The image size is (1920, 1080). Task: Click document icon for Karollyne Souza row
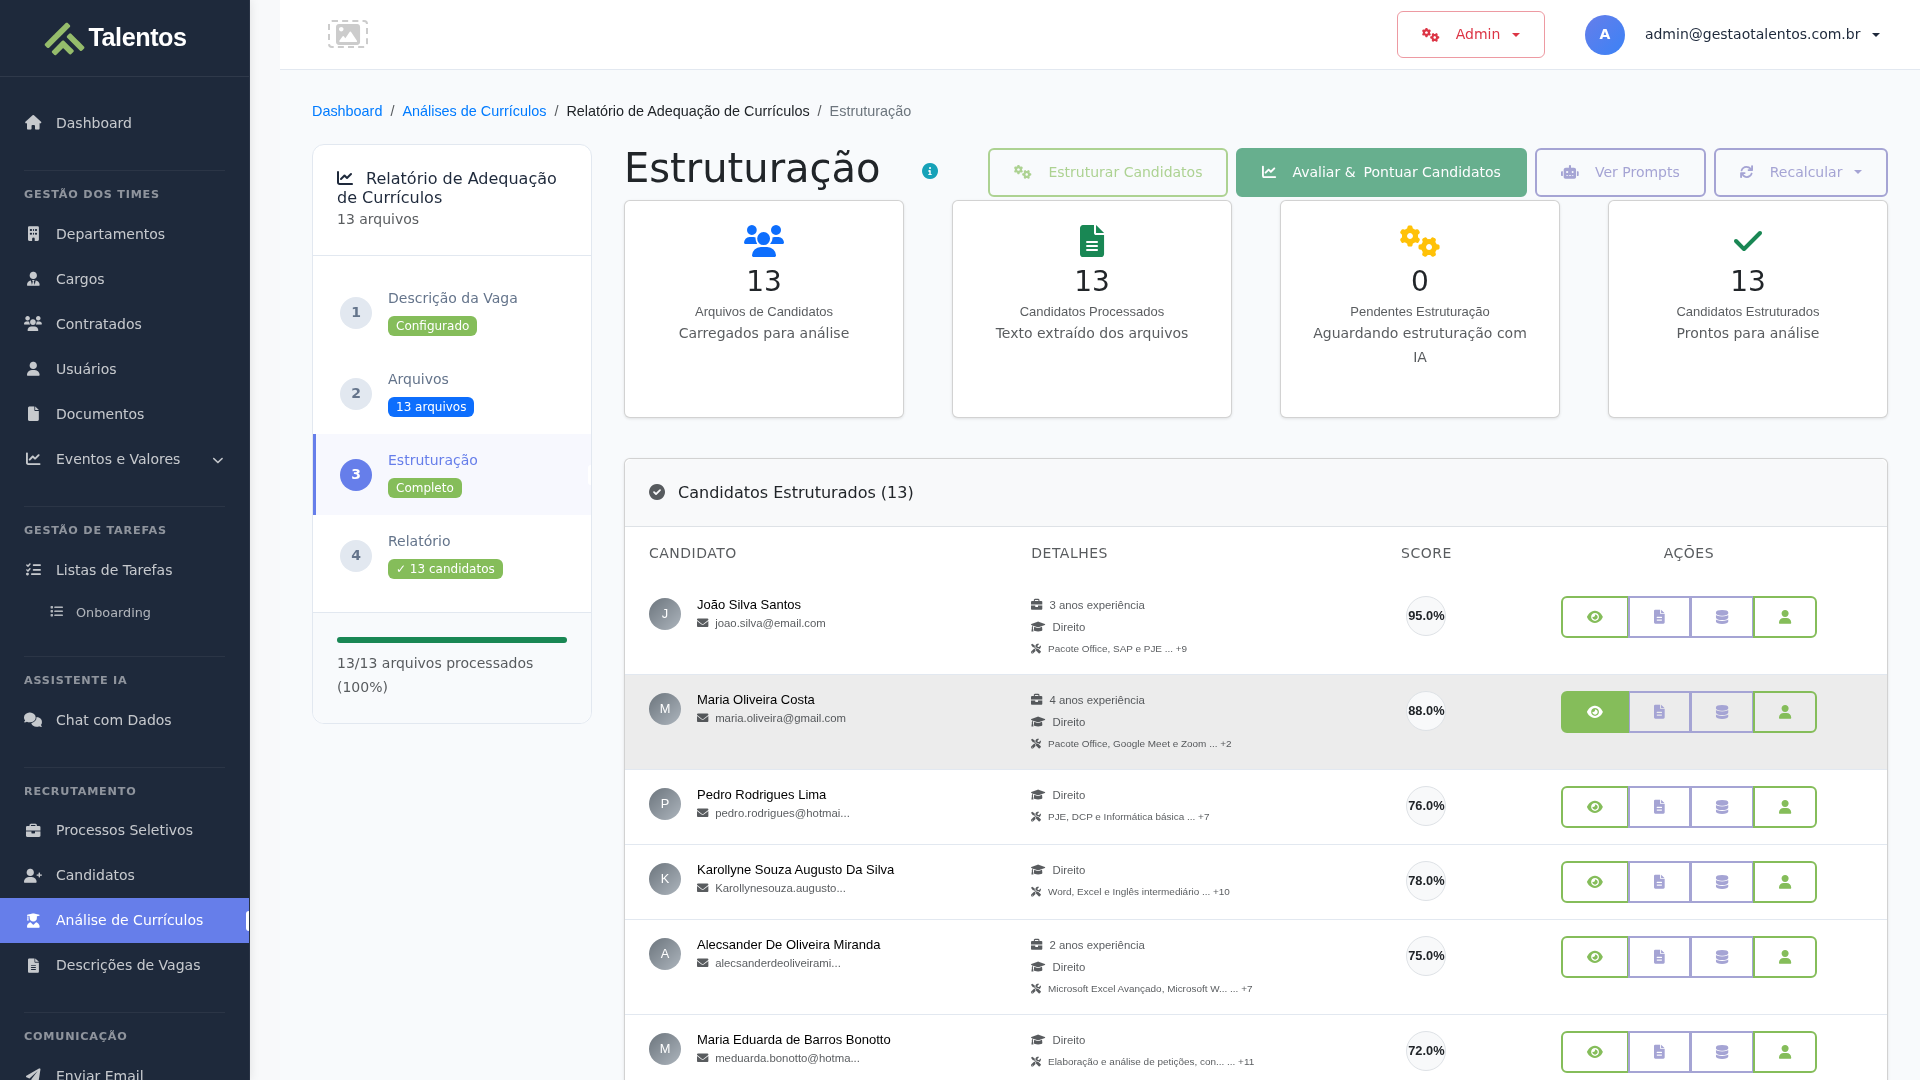[1659, 882]
